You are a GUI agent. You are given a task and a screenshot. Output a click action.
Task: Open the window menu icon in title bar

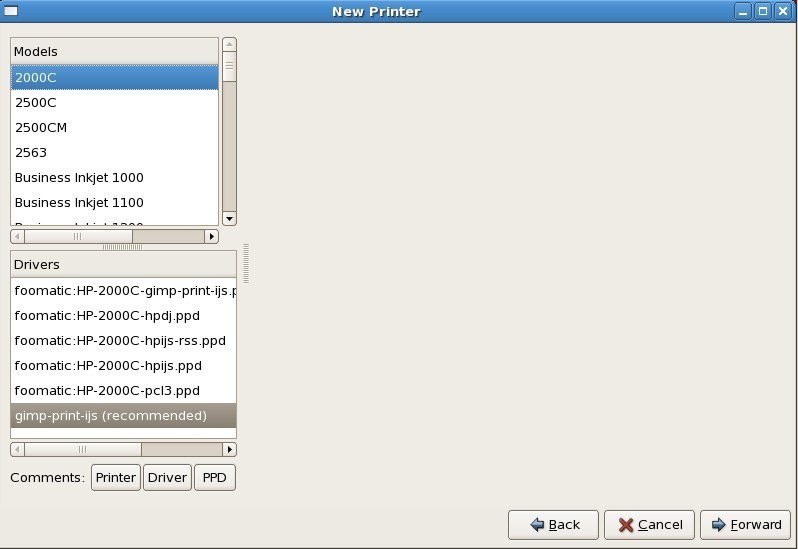coord(11,11)
